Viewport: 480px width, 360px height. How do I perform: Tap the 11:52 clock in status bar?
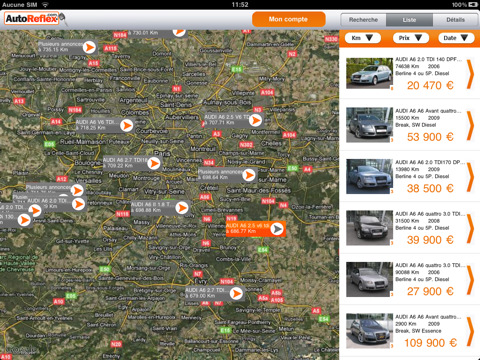tap(240, 4)
